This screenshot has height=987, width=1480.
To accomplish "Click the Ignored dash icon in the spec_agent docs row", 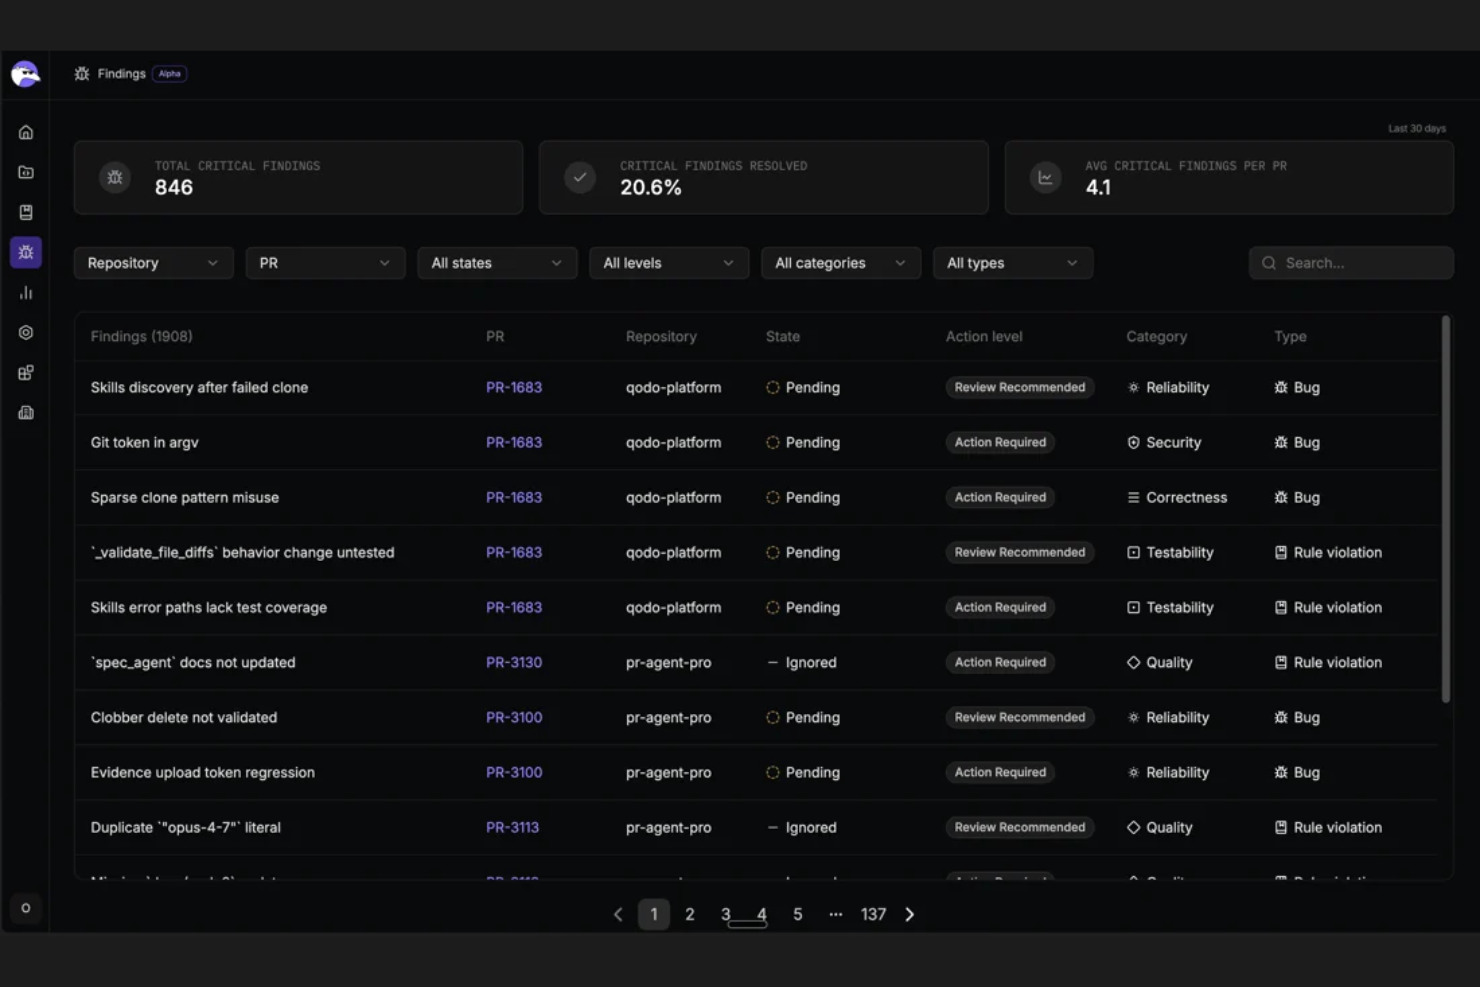I will [x=773, y=662].
